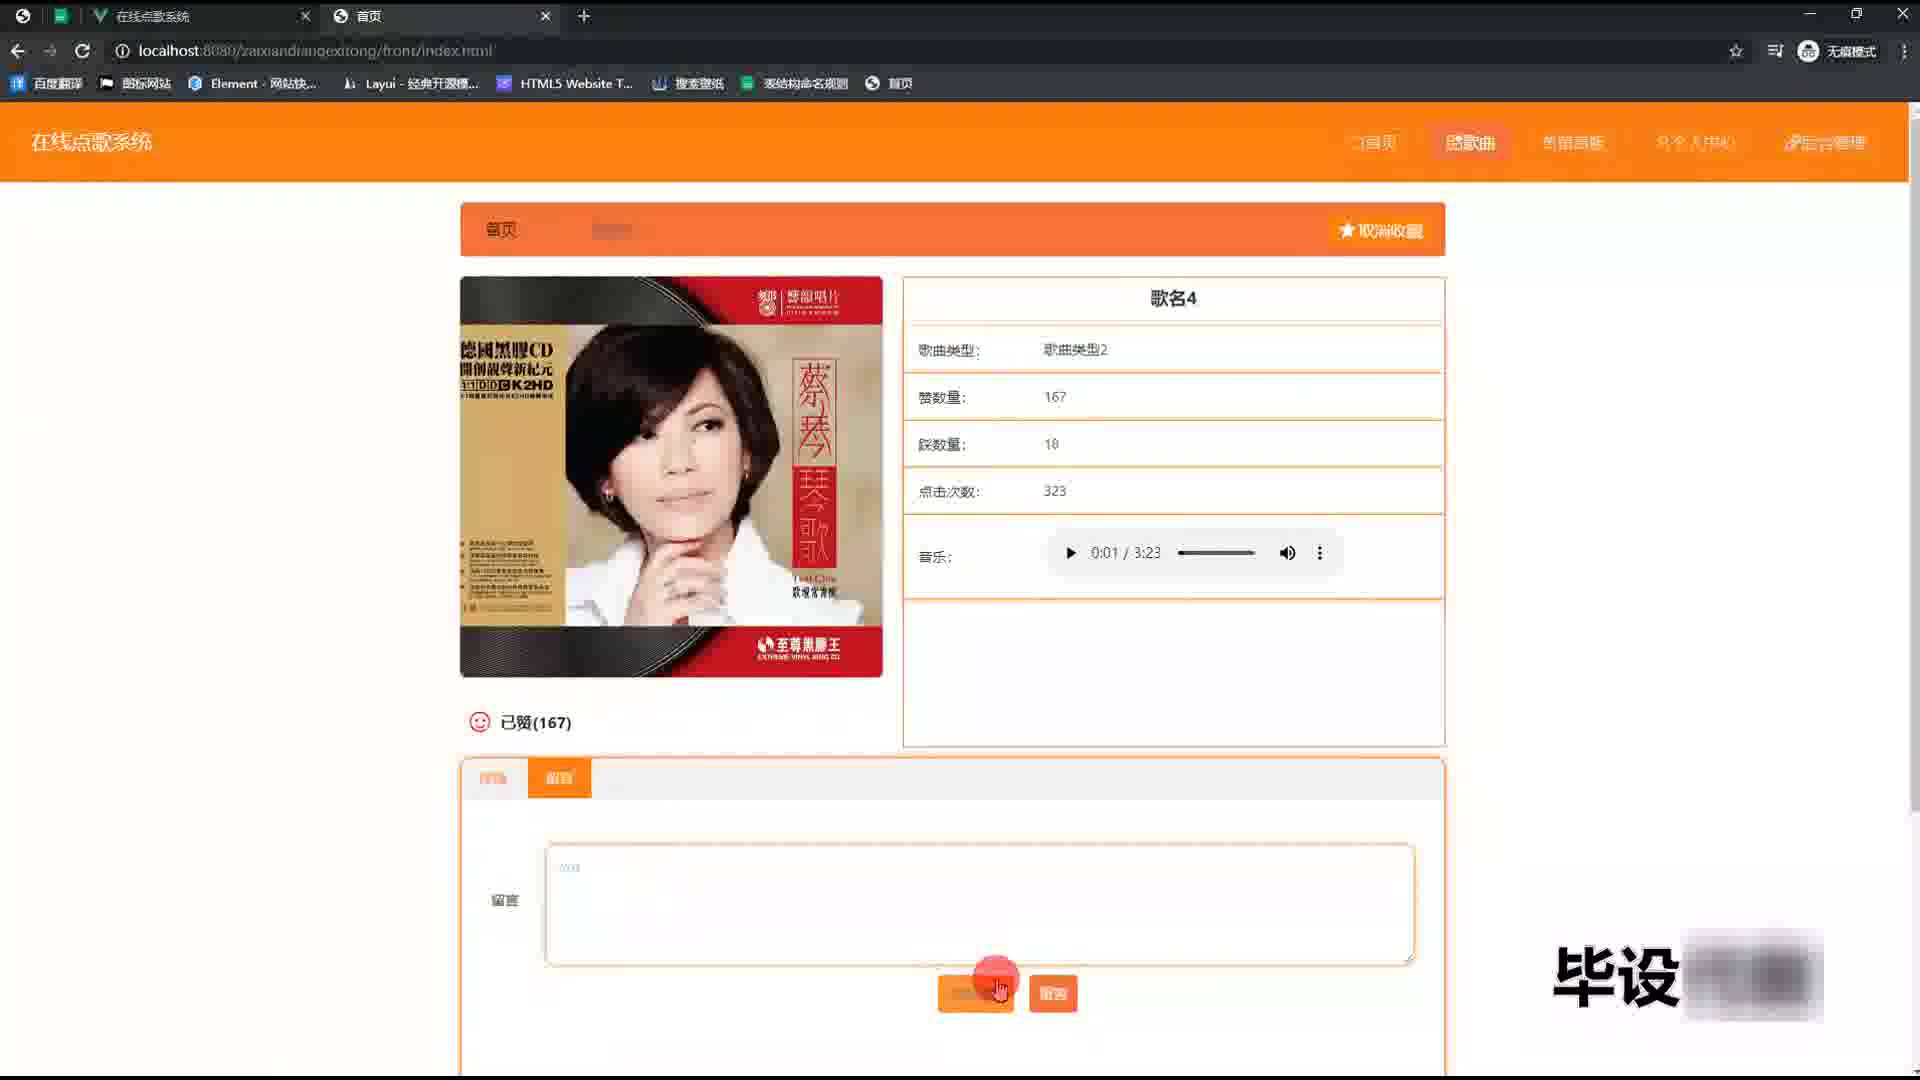Click the album cover image
The height and width of the screenshot is (1080, 1920).
click(x=671, y=476)
